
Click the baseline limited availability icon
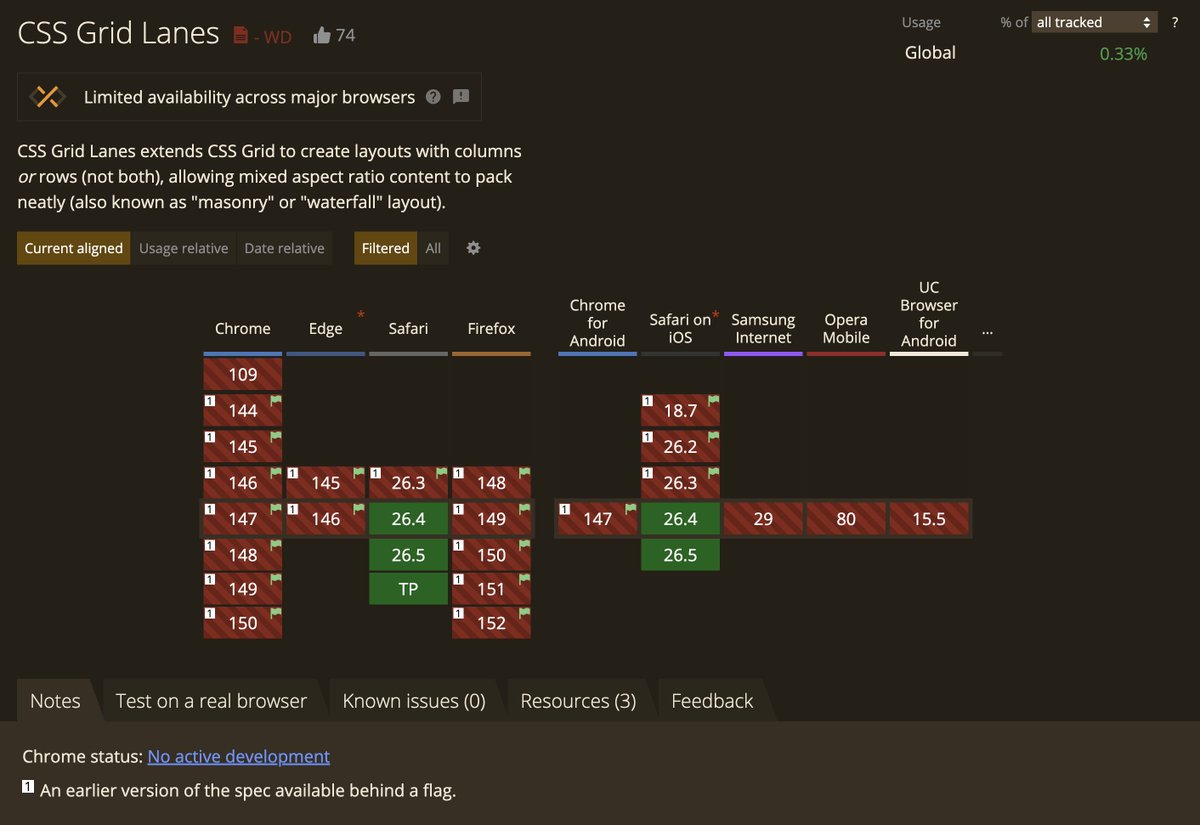point(47,97)
